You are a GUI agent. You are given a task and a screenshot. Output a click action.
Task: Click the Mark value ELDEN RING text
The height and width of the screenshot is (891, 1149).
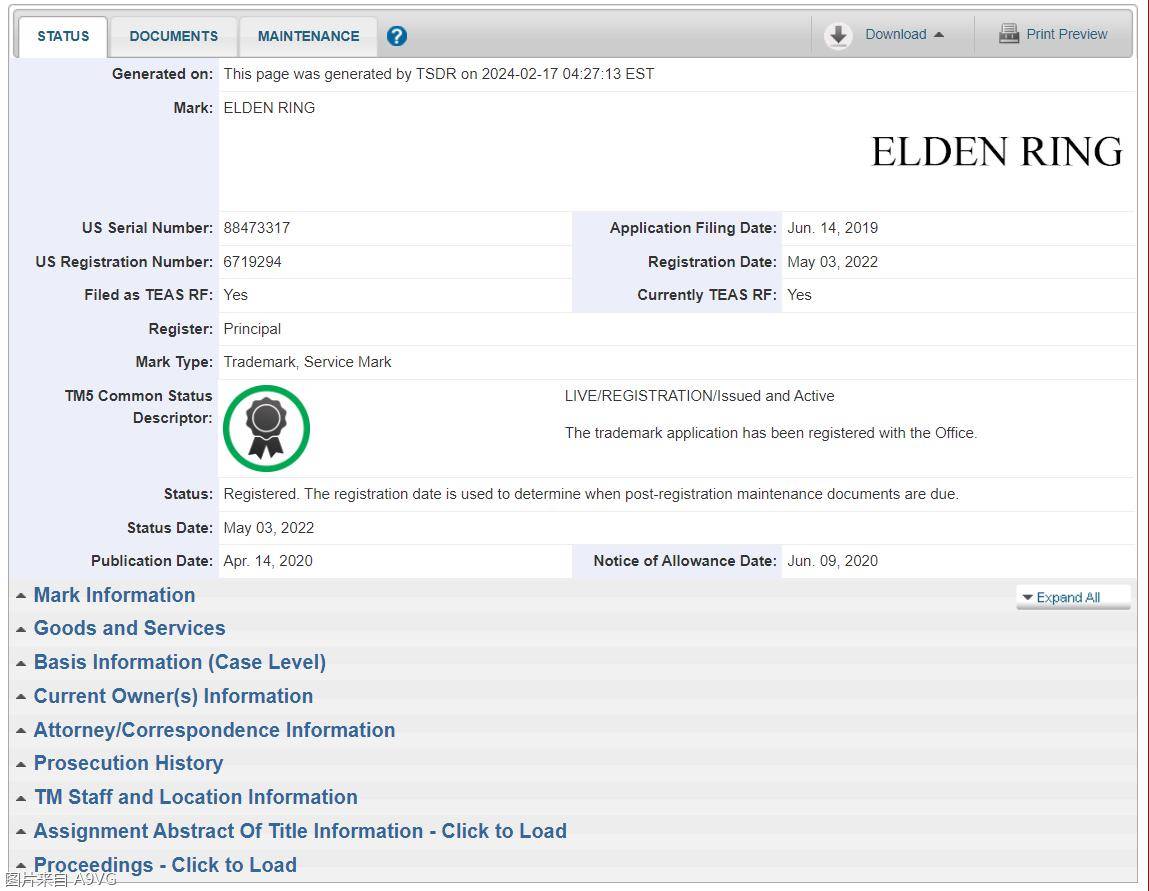tap(269, 108)
